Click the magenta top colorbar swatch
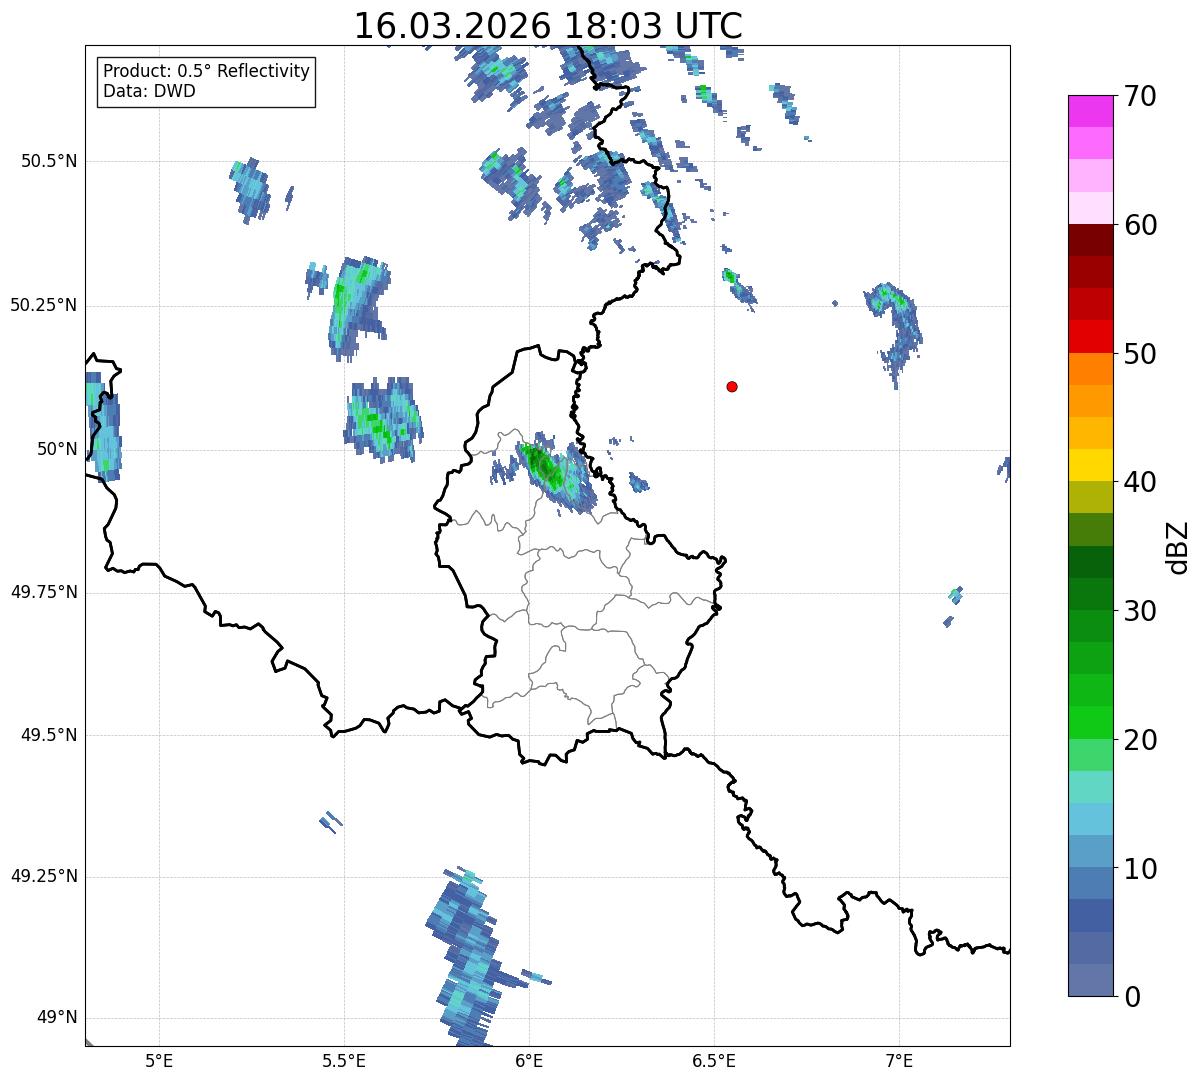 (x=1091, y=111)
